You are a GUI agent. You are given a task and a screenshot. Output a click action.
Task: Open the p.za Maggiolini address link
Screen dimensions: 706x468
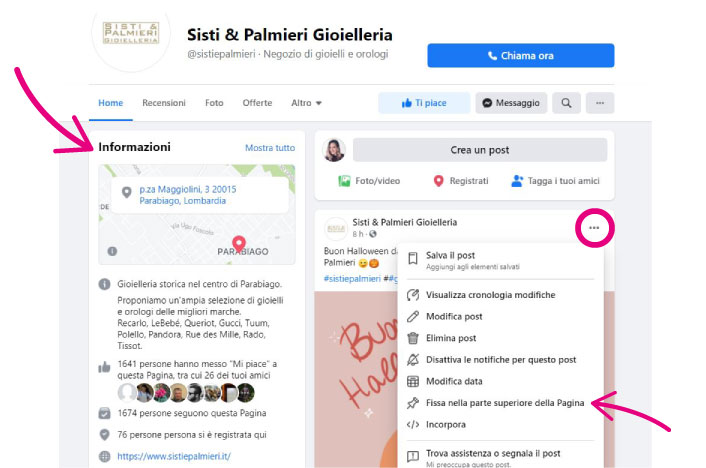[x=188, y=195]
